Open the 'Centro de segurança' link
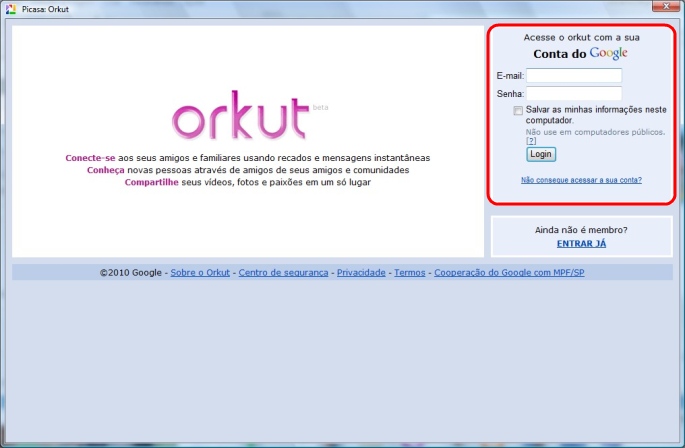This screenshot has height=448, width=685. tap(283, 273)
